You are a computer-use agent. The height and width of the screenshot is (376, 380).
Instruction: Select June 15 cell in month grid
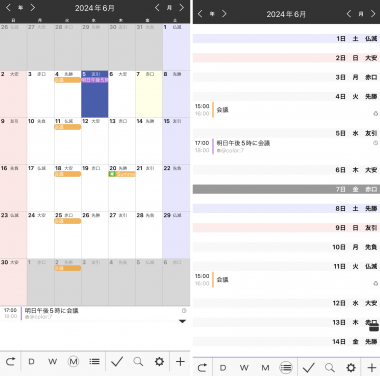point(176,141)
